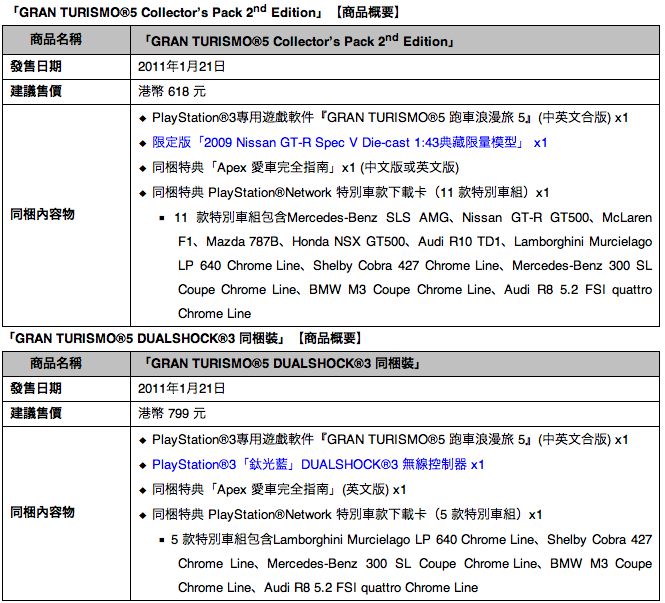
Task: Click the heading 「GRAN TURISMO®5 DUALSHOCK®3 同梱裝」【商品概要】
Action: click(186, 338)
